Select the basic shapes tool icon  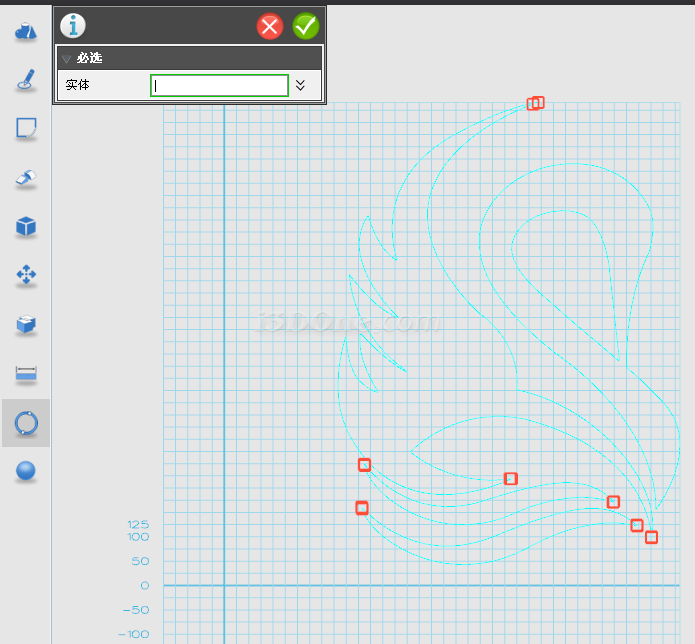pos(26,32)
